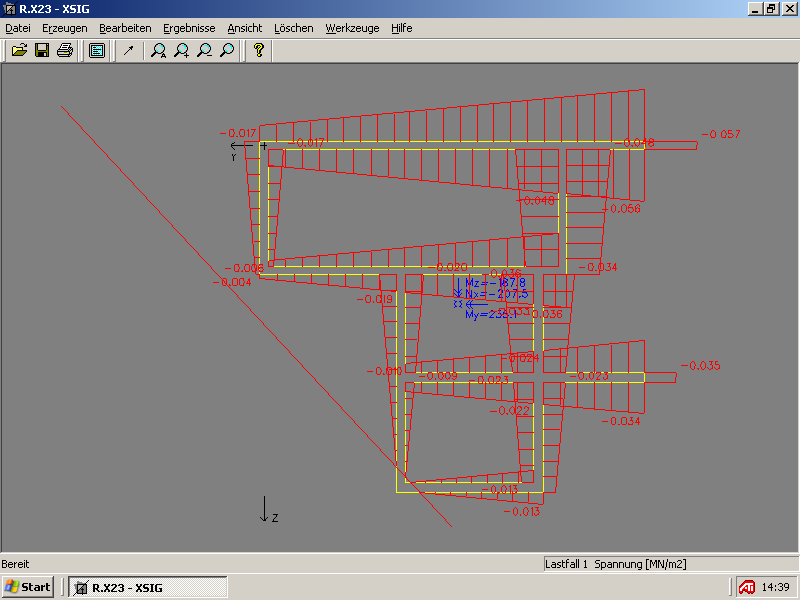Image resolution: width=800 pixels, height=600 pixels.
Task: Open the Erzeugen menu
Action: point(65,28)
